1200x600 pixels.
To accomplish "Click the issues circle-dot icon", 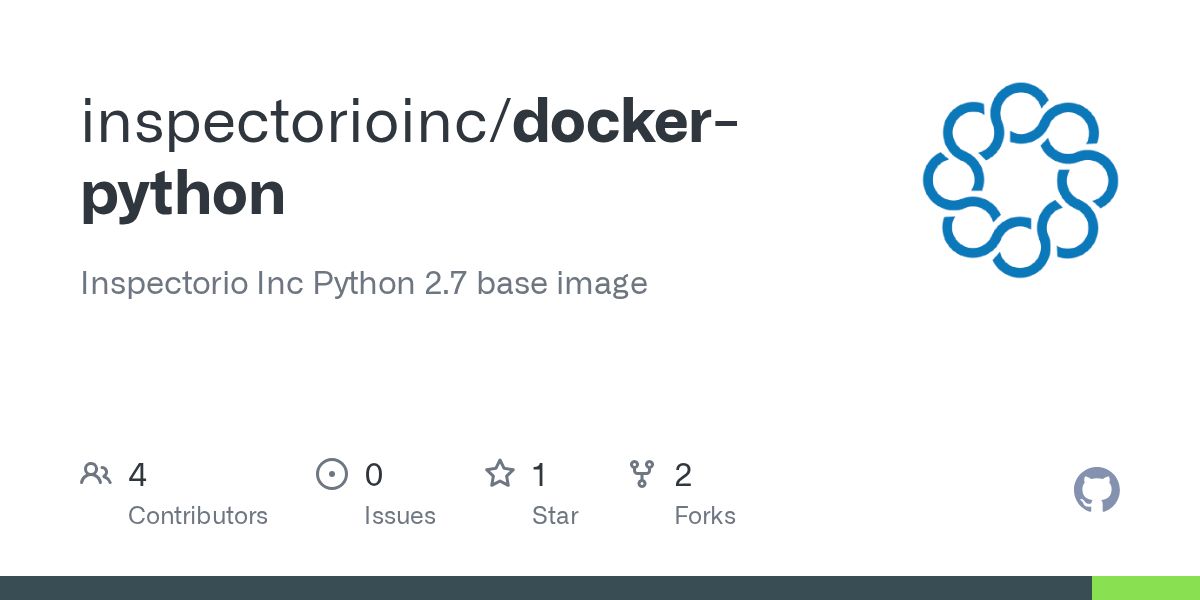I will (x=332, y=474).
